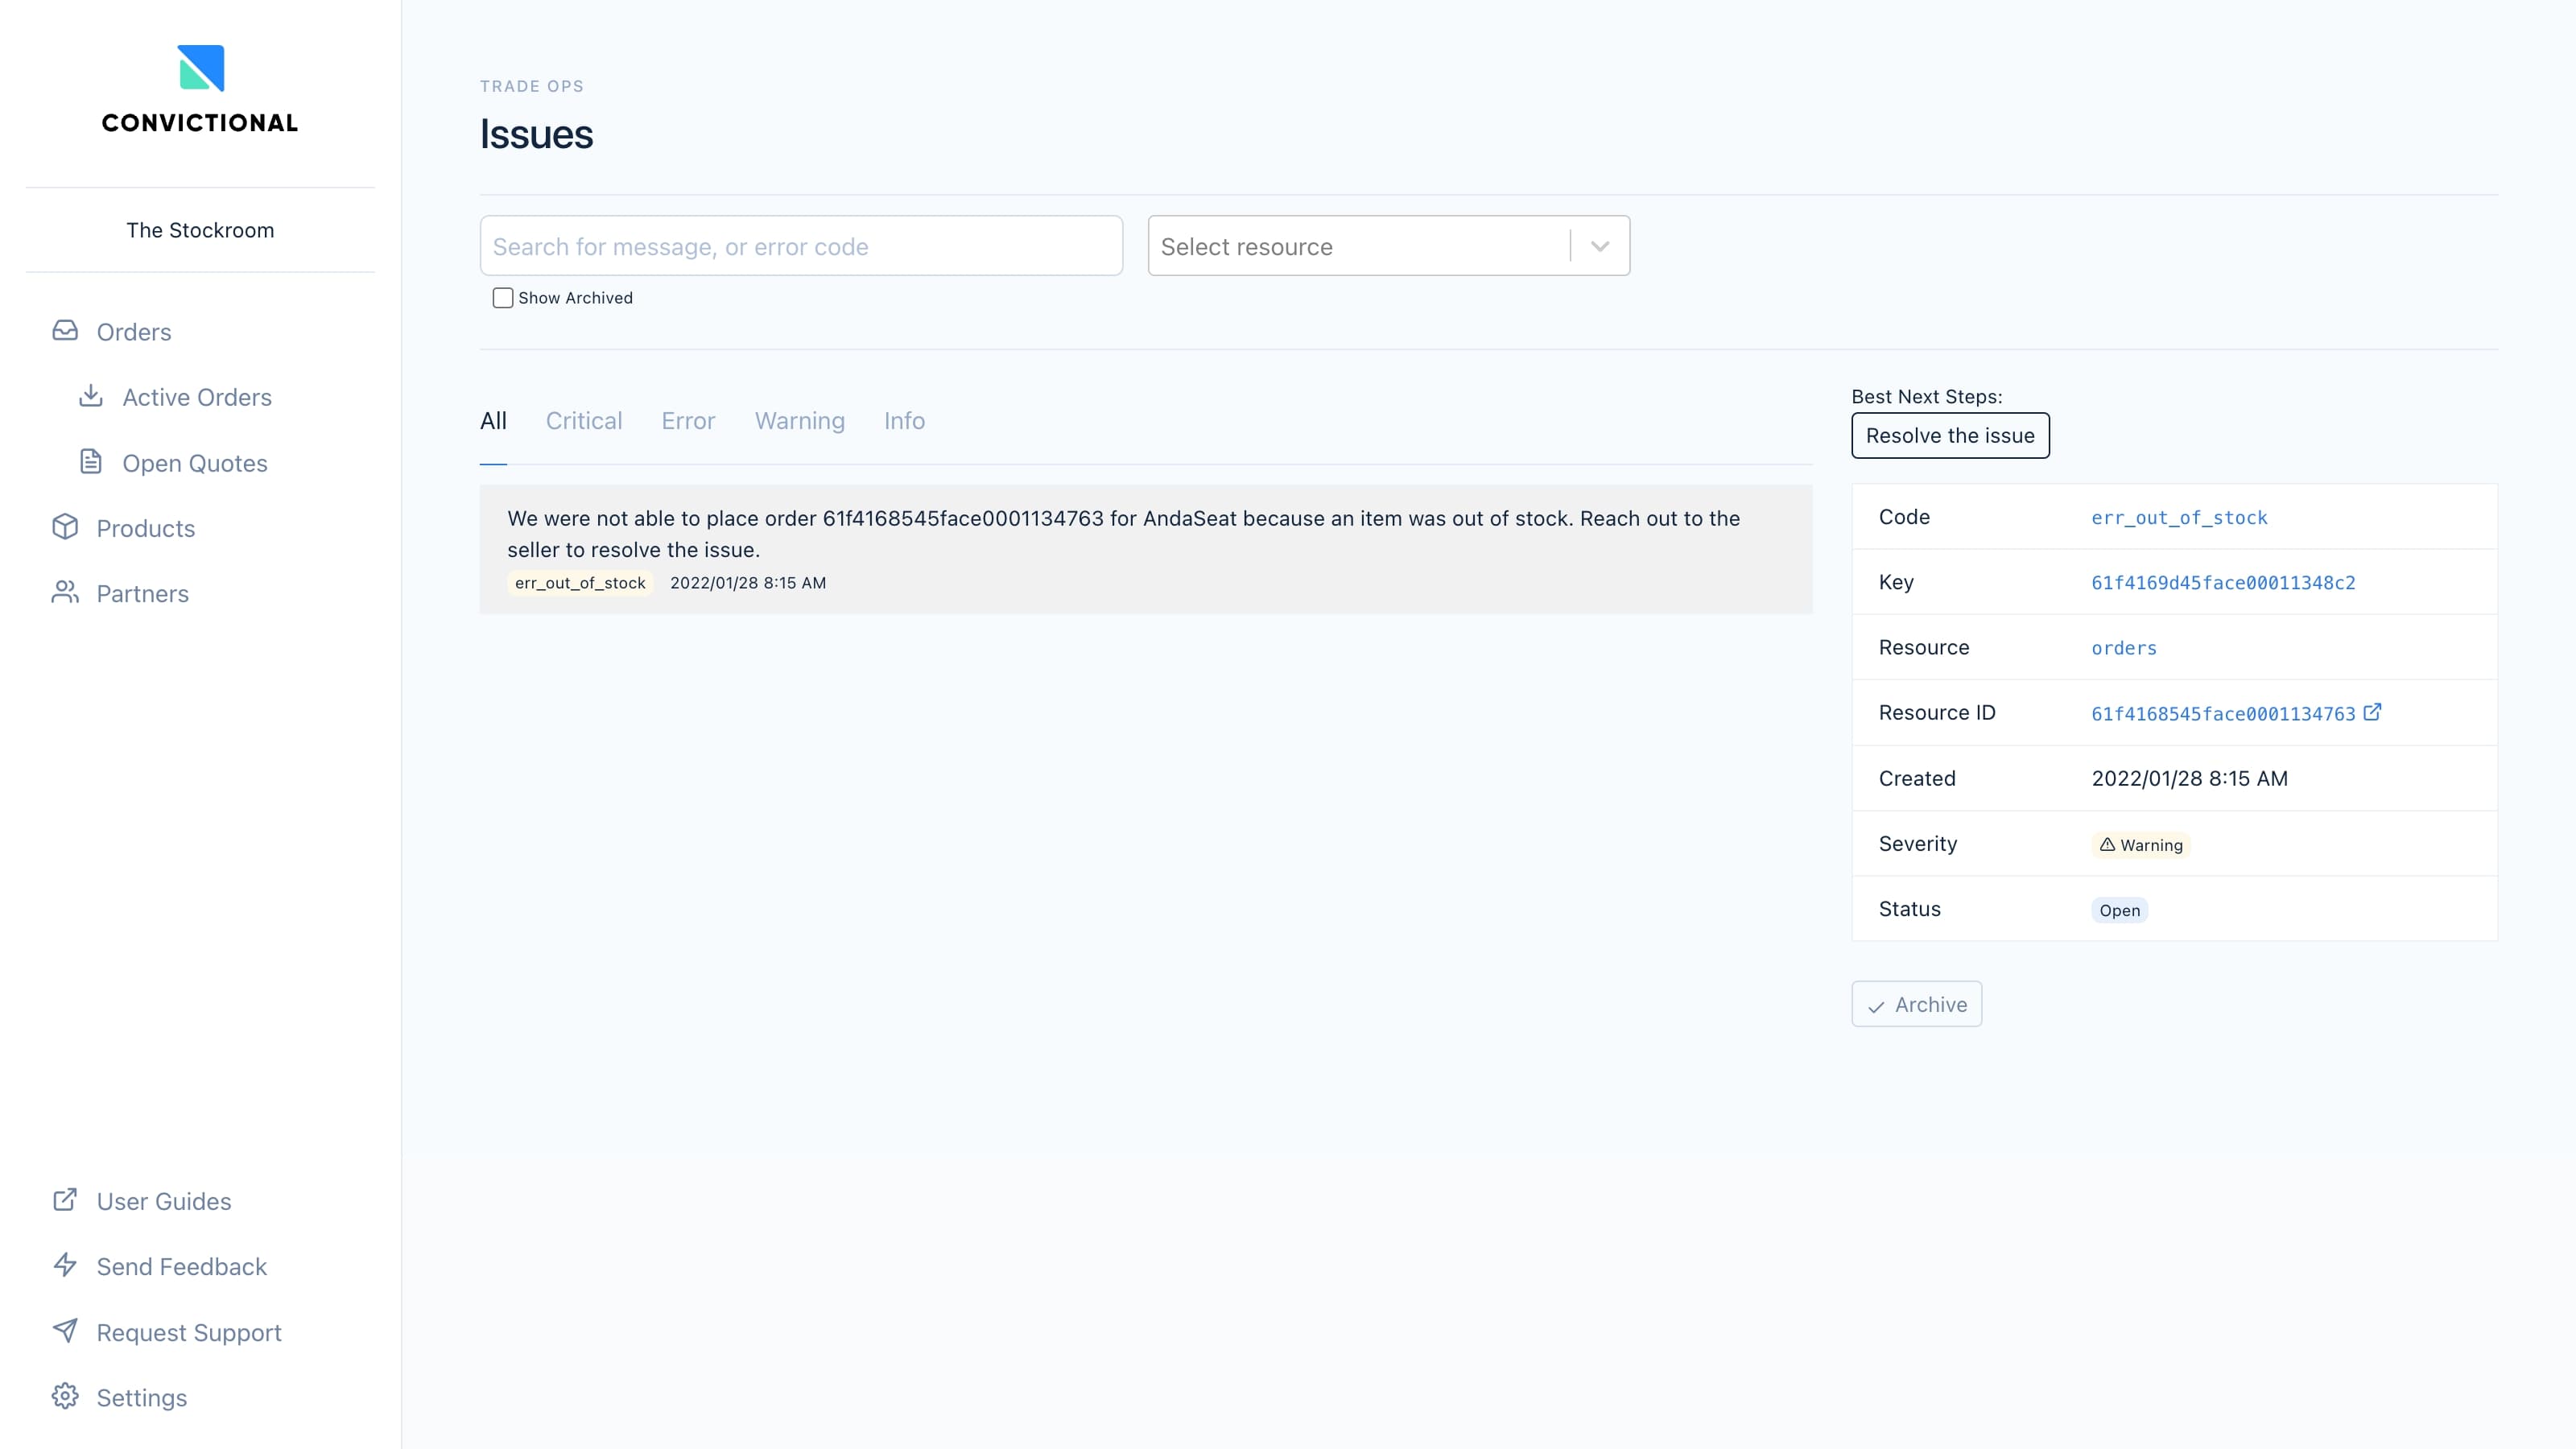Click the Convictional logo icon
The image size is (2576, 1449).
click(x=201, y=68)
